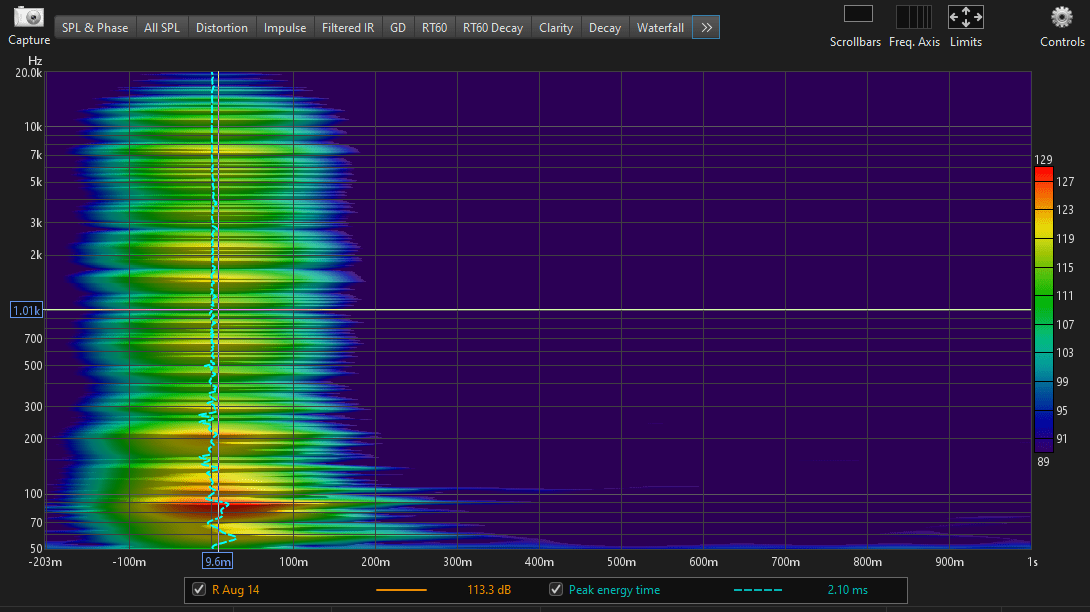Open the Impulse tab
Viewport: 1090px width, 612px height.
[285, 28]
